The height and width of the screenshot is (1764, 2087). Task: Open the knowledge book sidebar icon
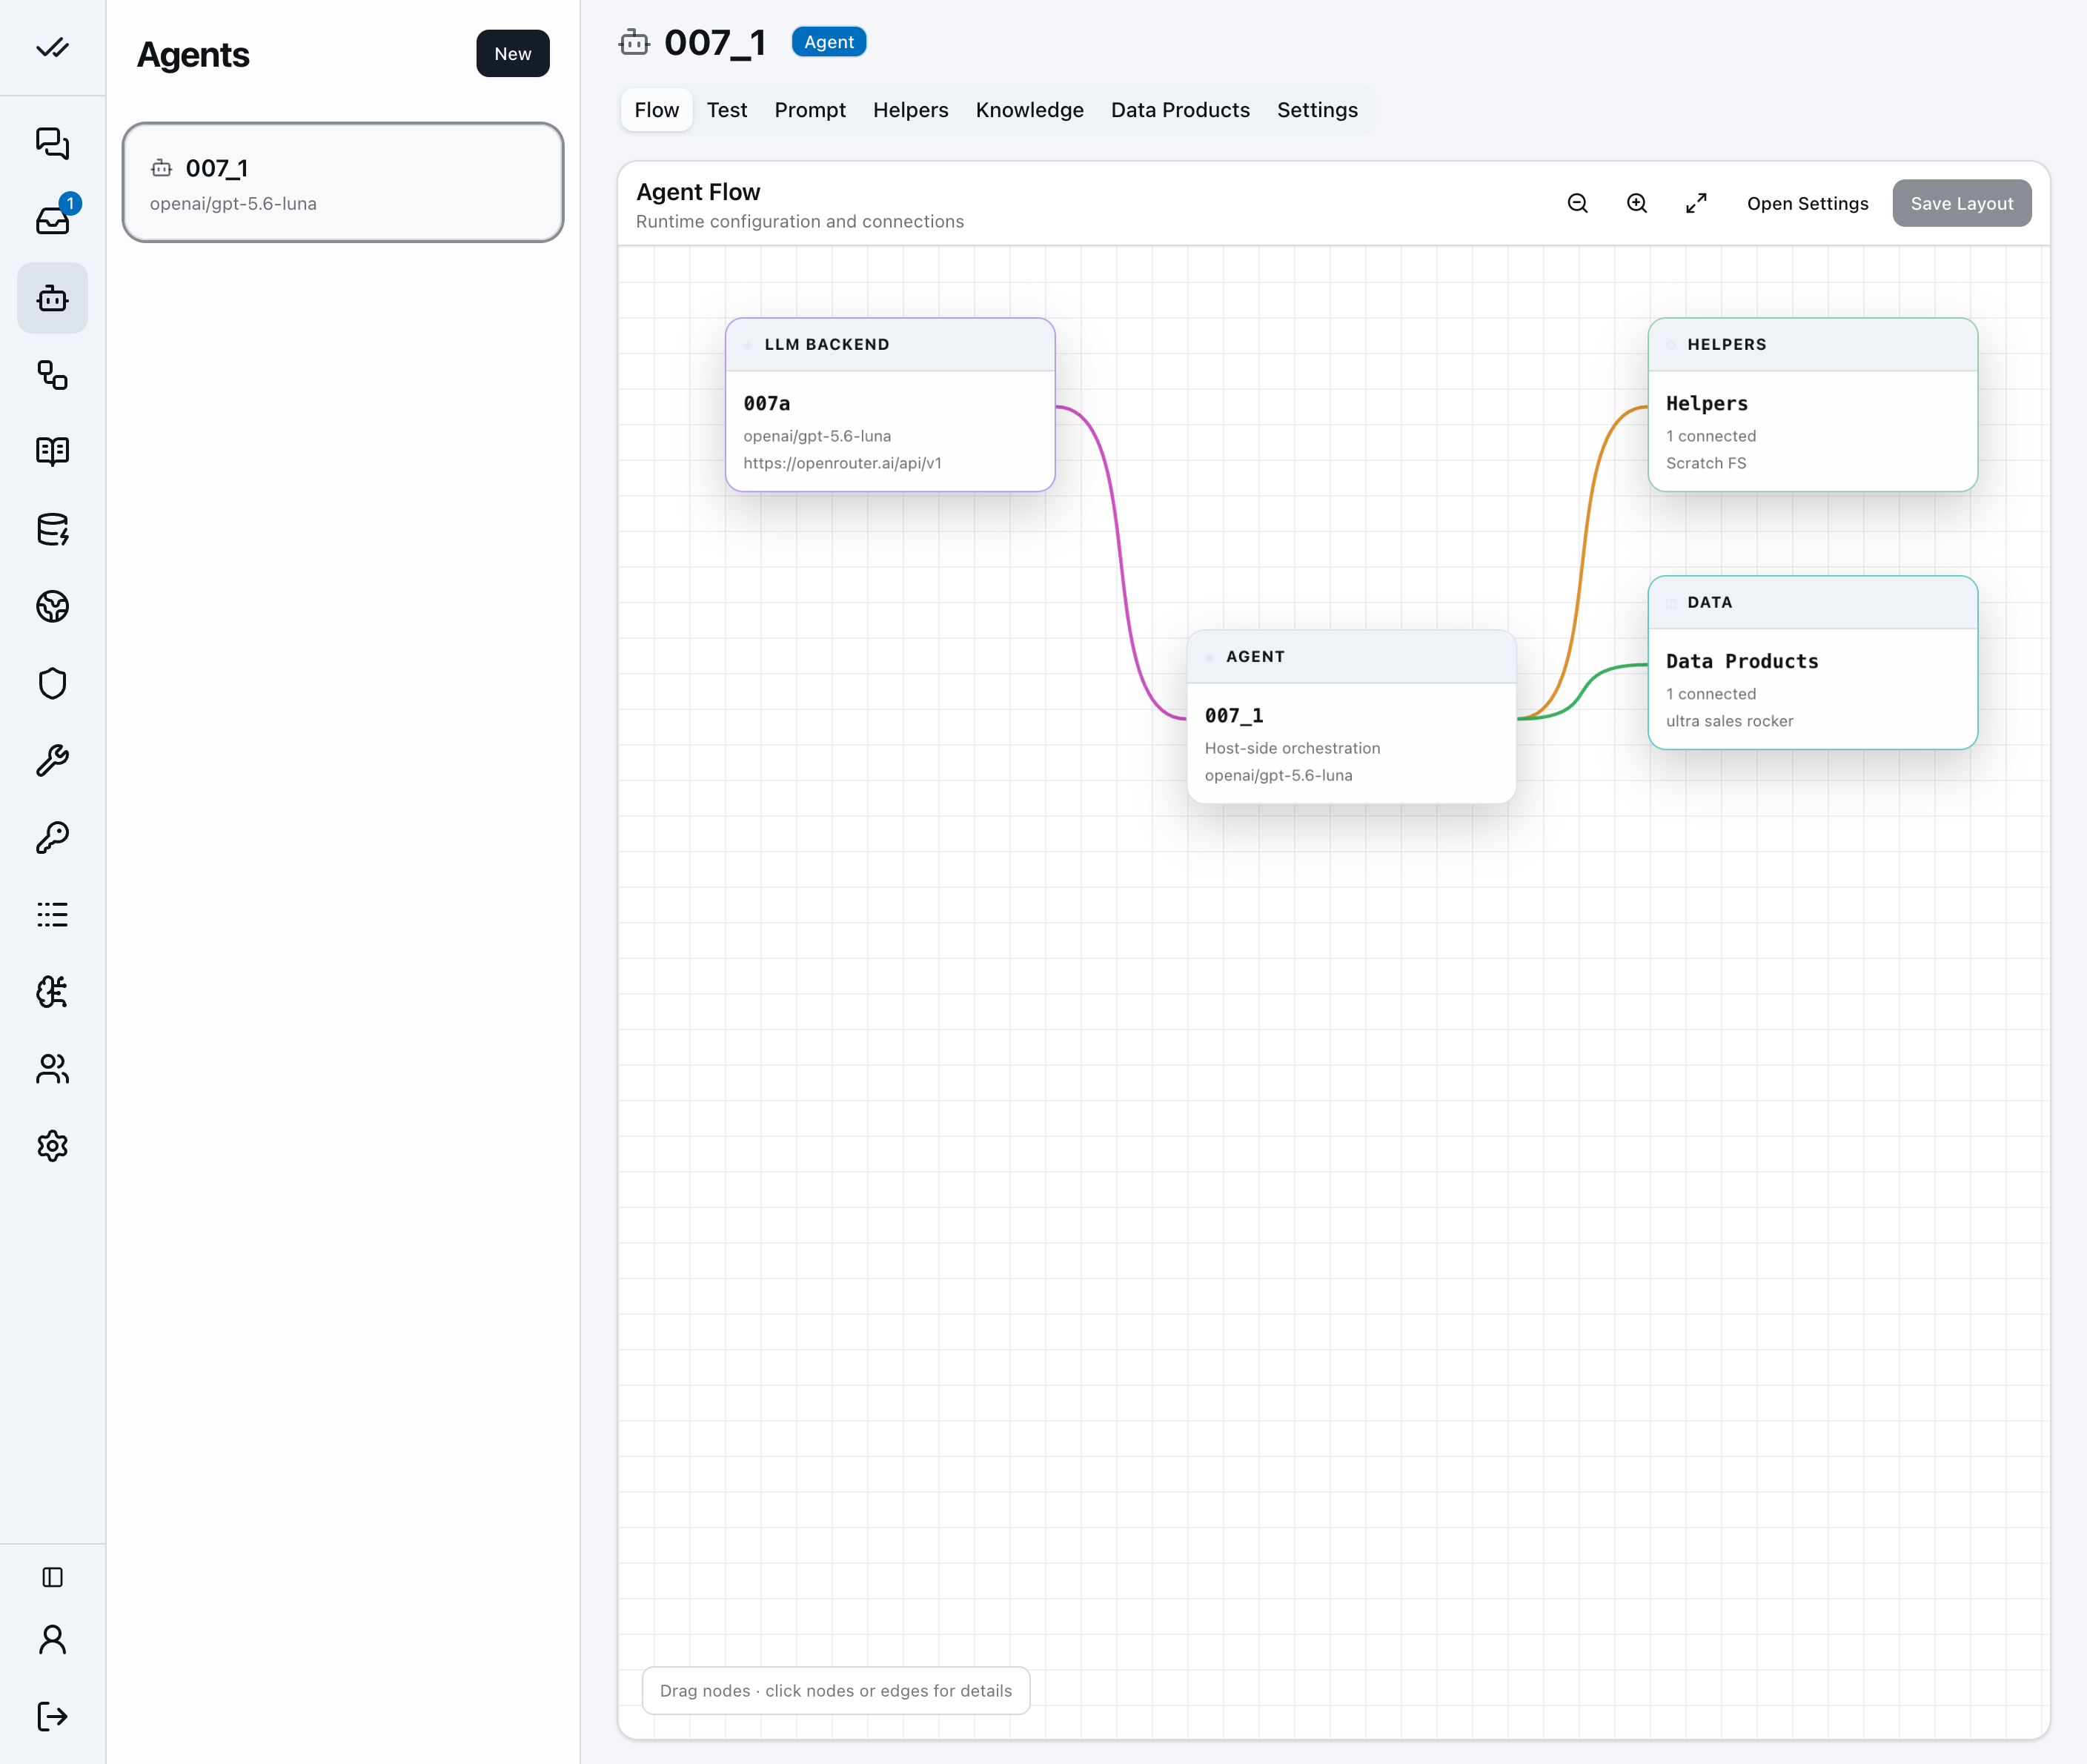[52, 451]
